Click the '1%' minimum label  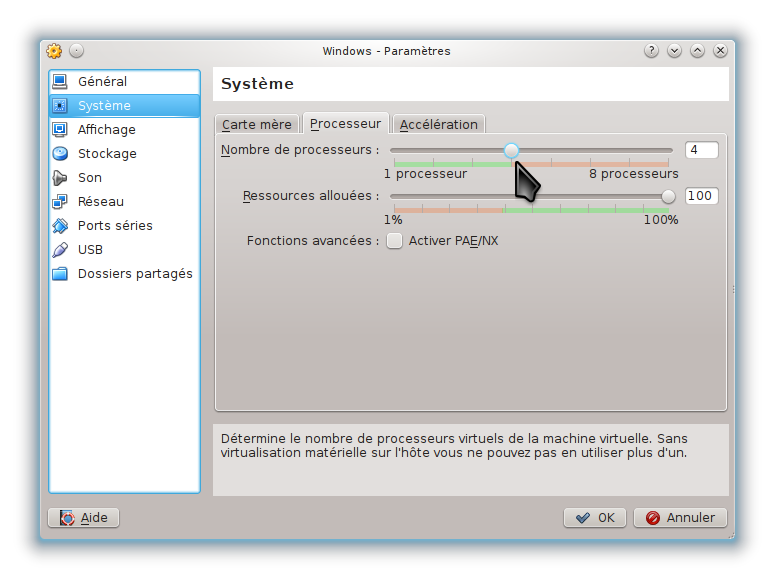(x=393, y=220)
